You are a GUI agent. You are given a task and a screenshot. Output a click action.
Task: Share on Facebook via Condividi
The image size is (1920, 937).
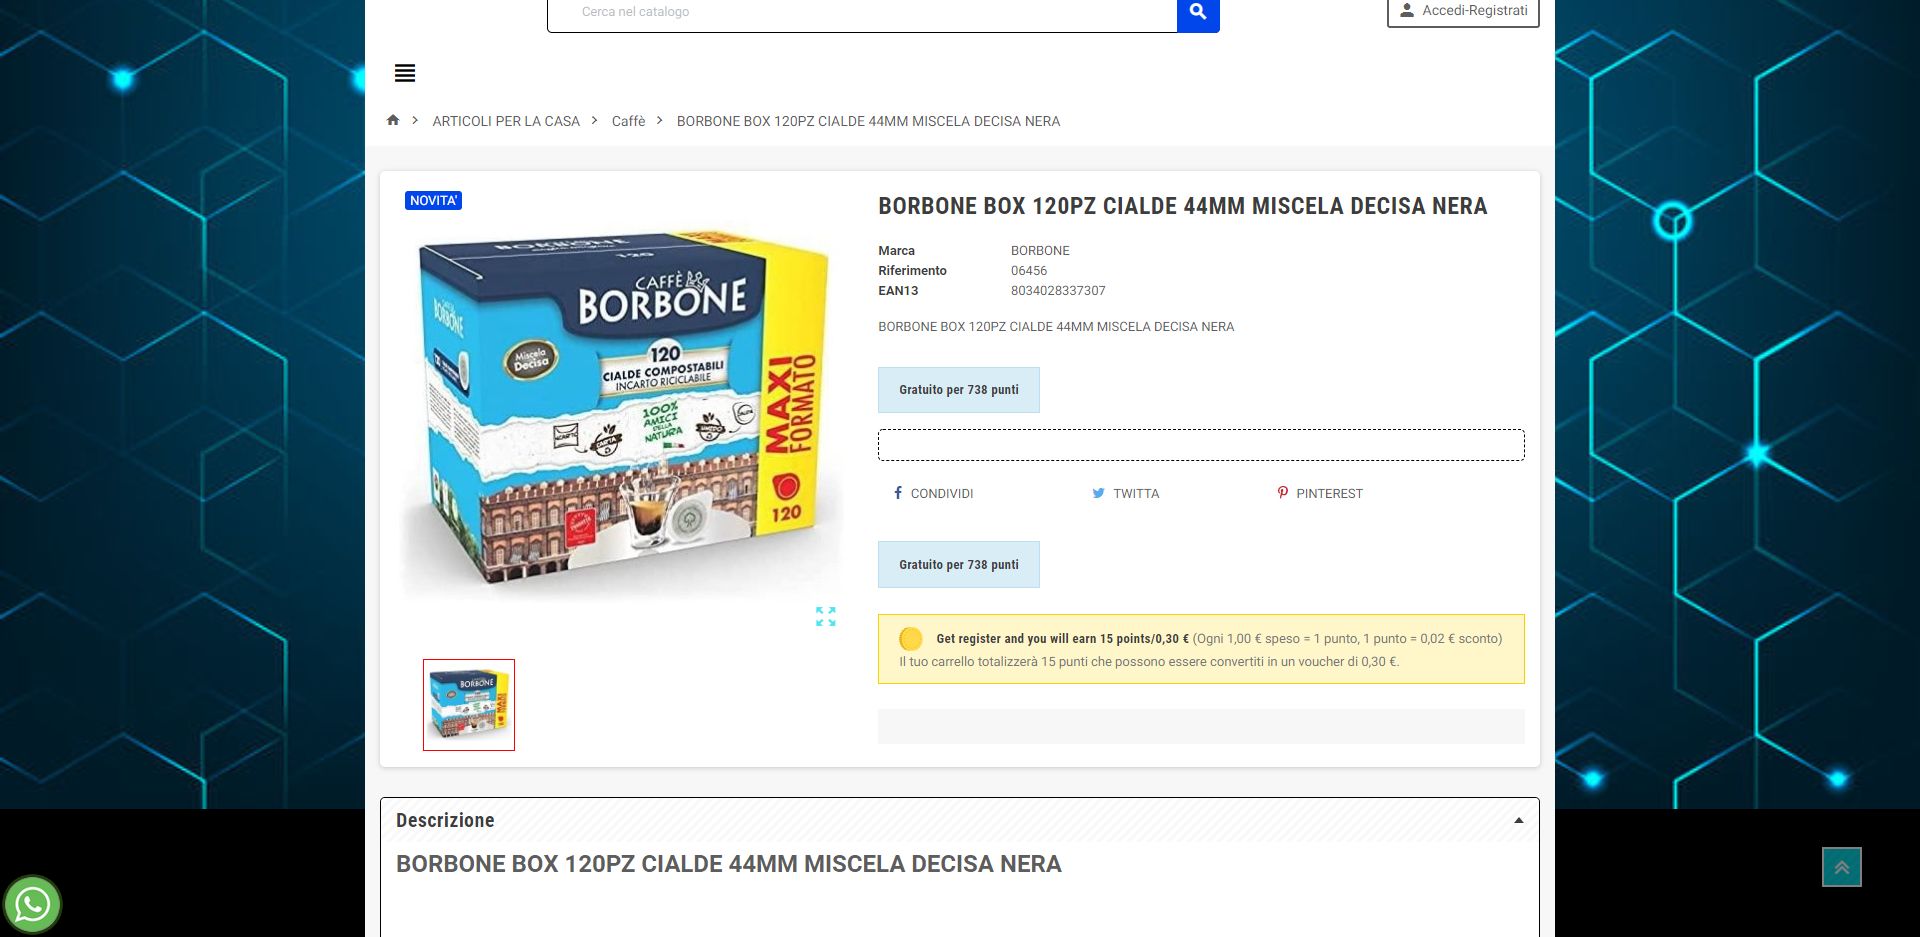click(x=933, y=493)
